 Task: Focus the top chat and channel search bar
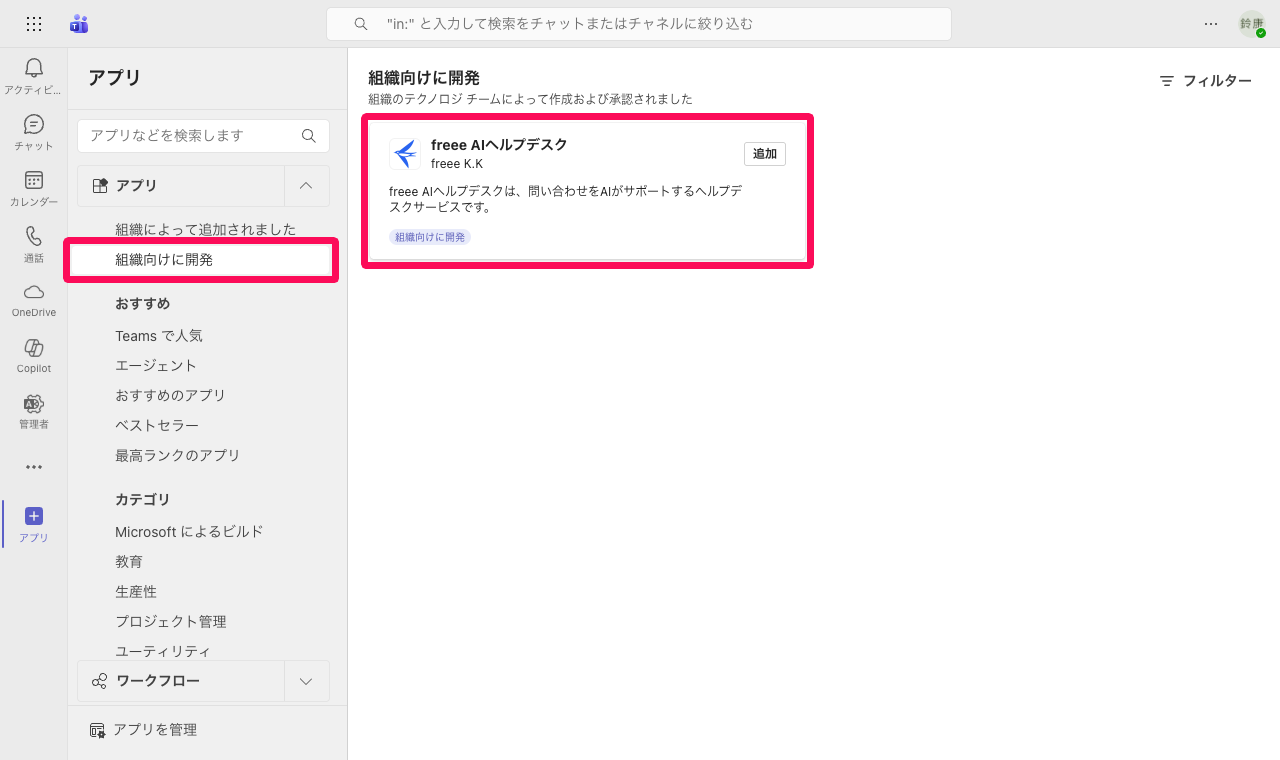638,24
